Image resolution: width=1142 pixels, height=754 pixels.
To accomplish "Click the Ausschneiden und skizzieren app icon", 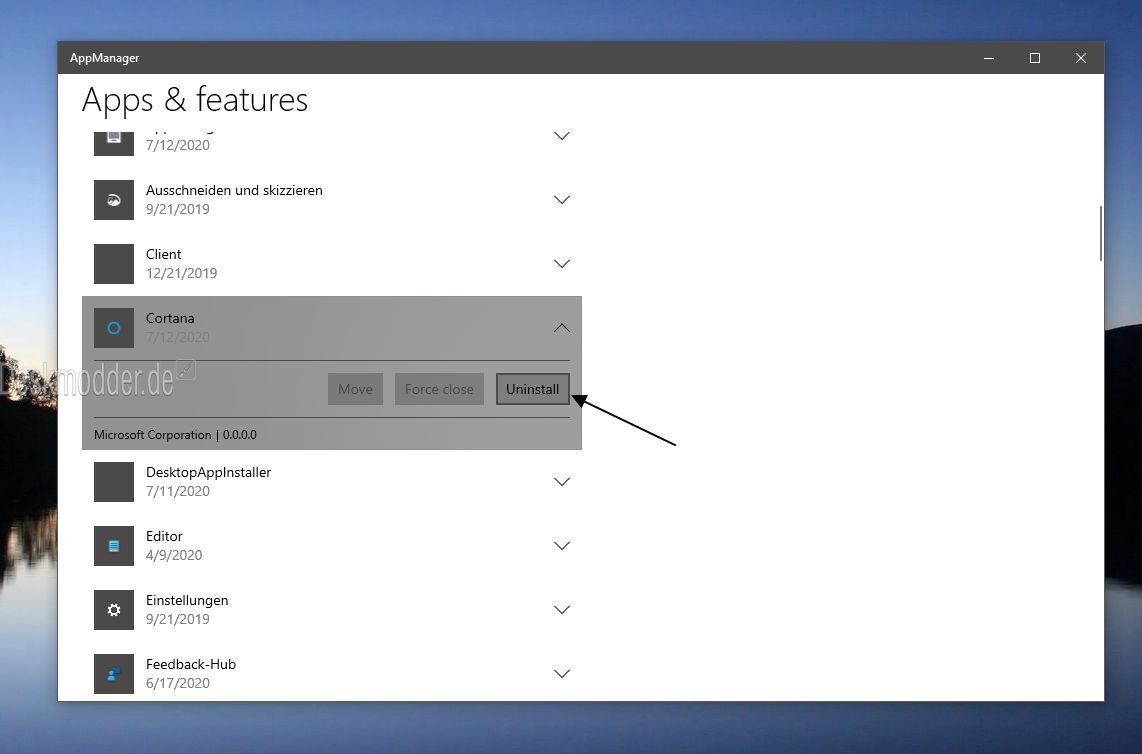I will (x=114, y=200).
